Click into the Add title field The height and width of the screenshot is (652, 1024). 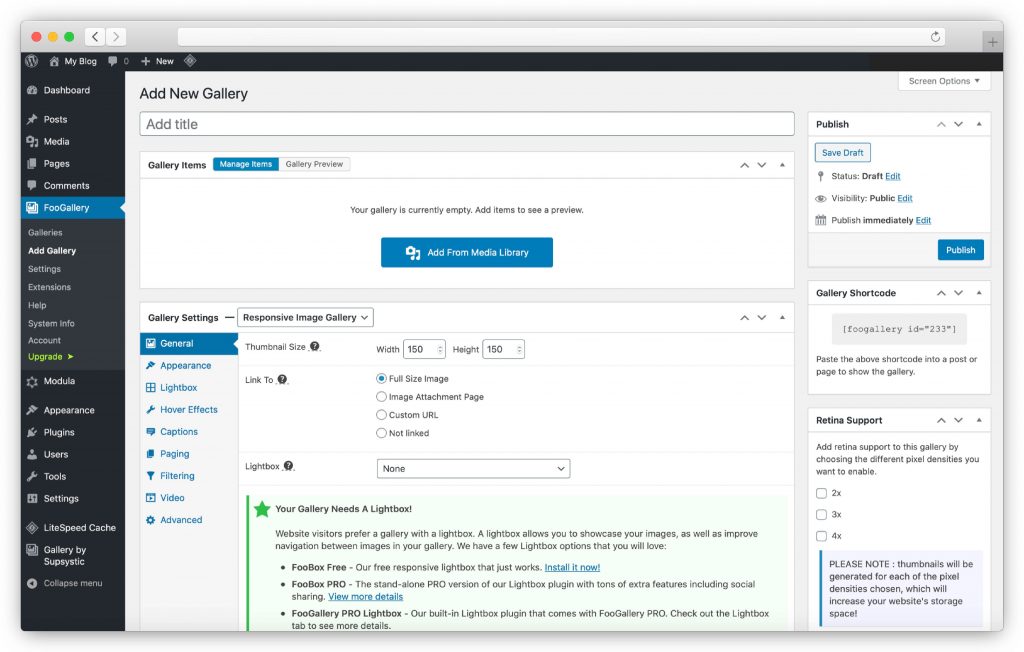[x=466, y=124]
